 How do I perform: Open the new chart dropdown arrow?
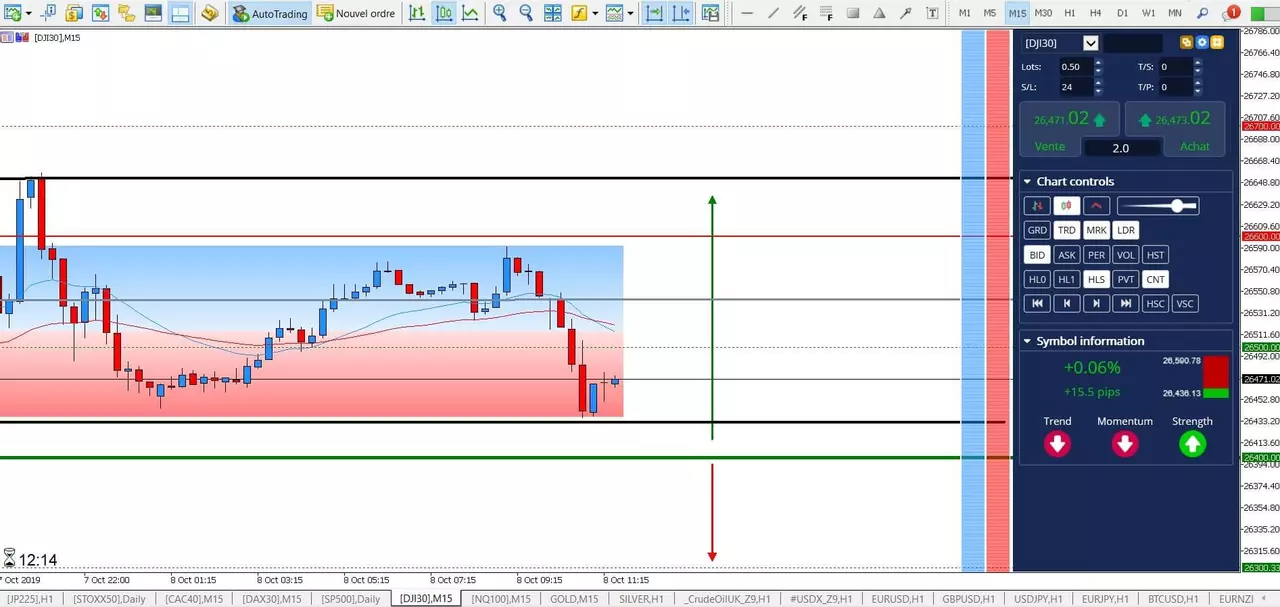point(28,14)
